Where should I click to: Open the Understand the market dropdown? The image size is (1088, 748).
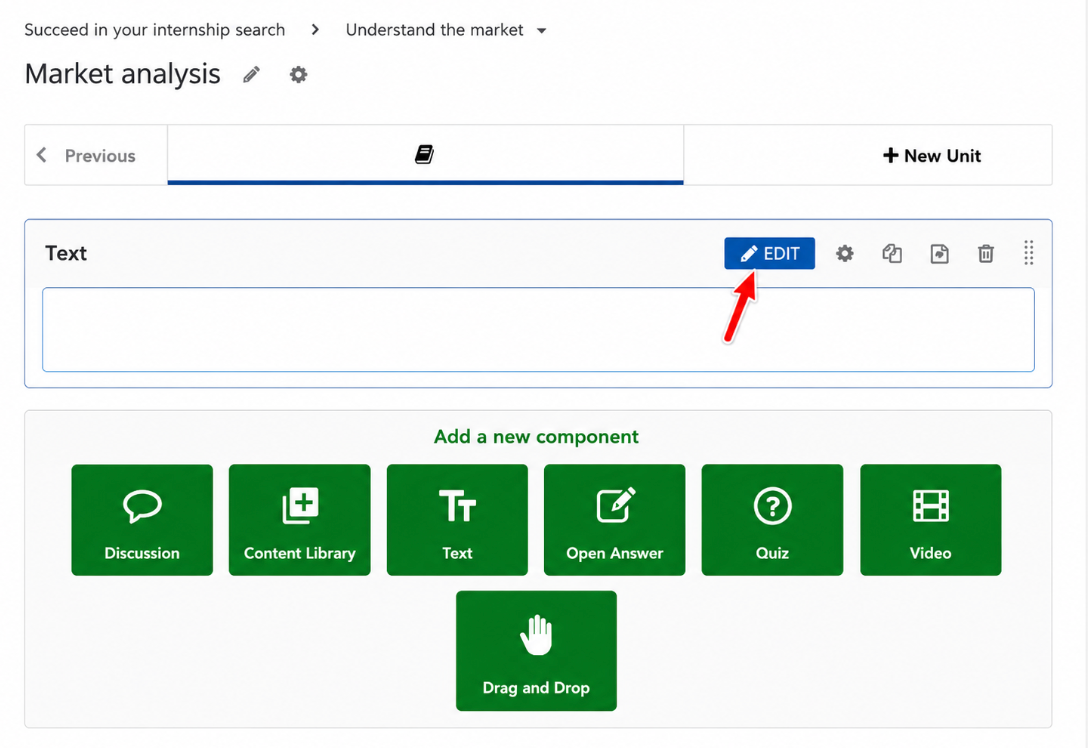446,30
